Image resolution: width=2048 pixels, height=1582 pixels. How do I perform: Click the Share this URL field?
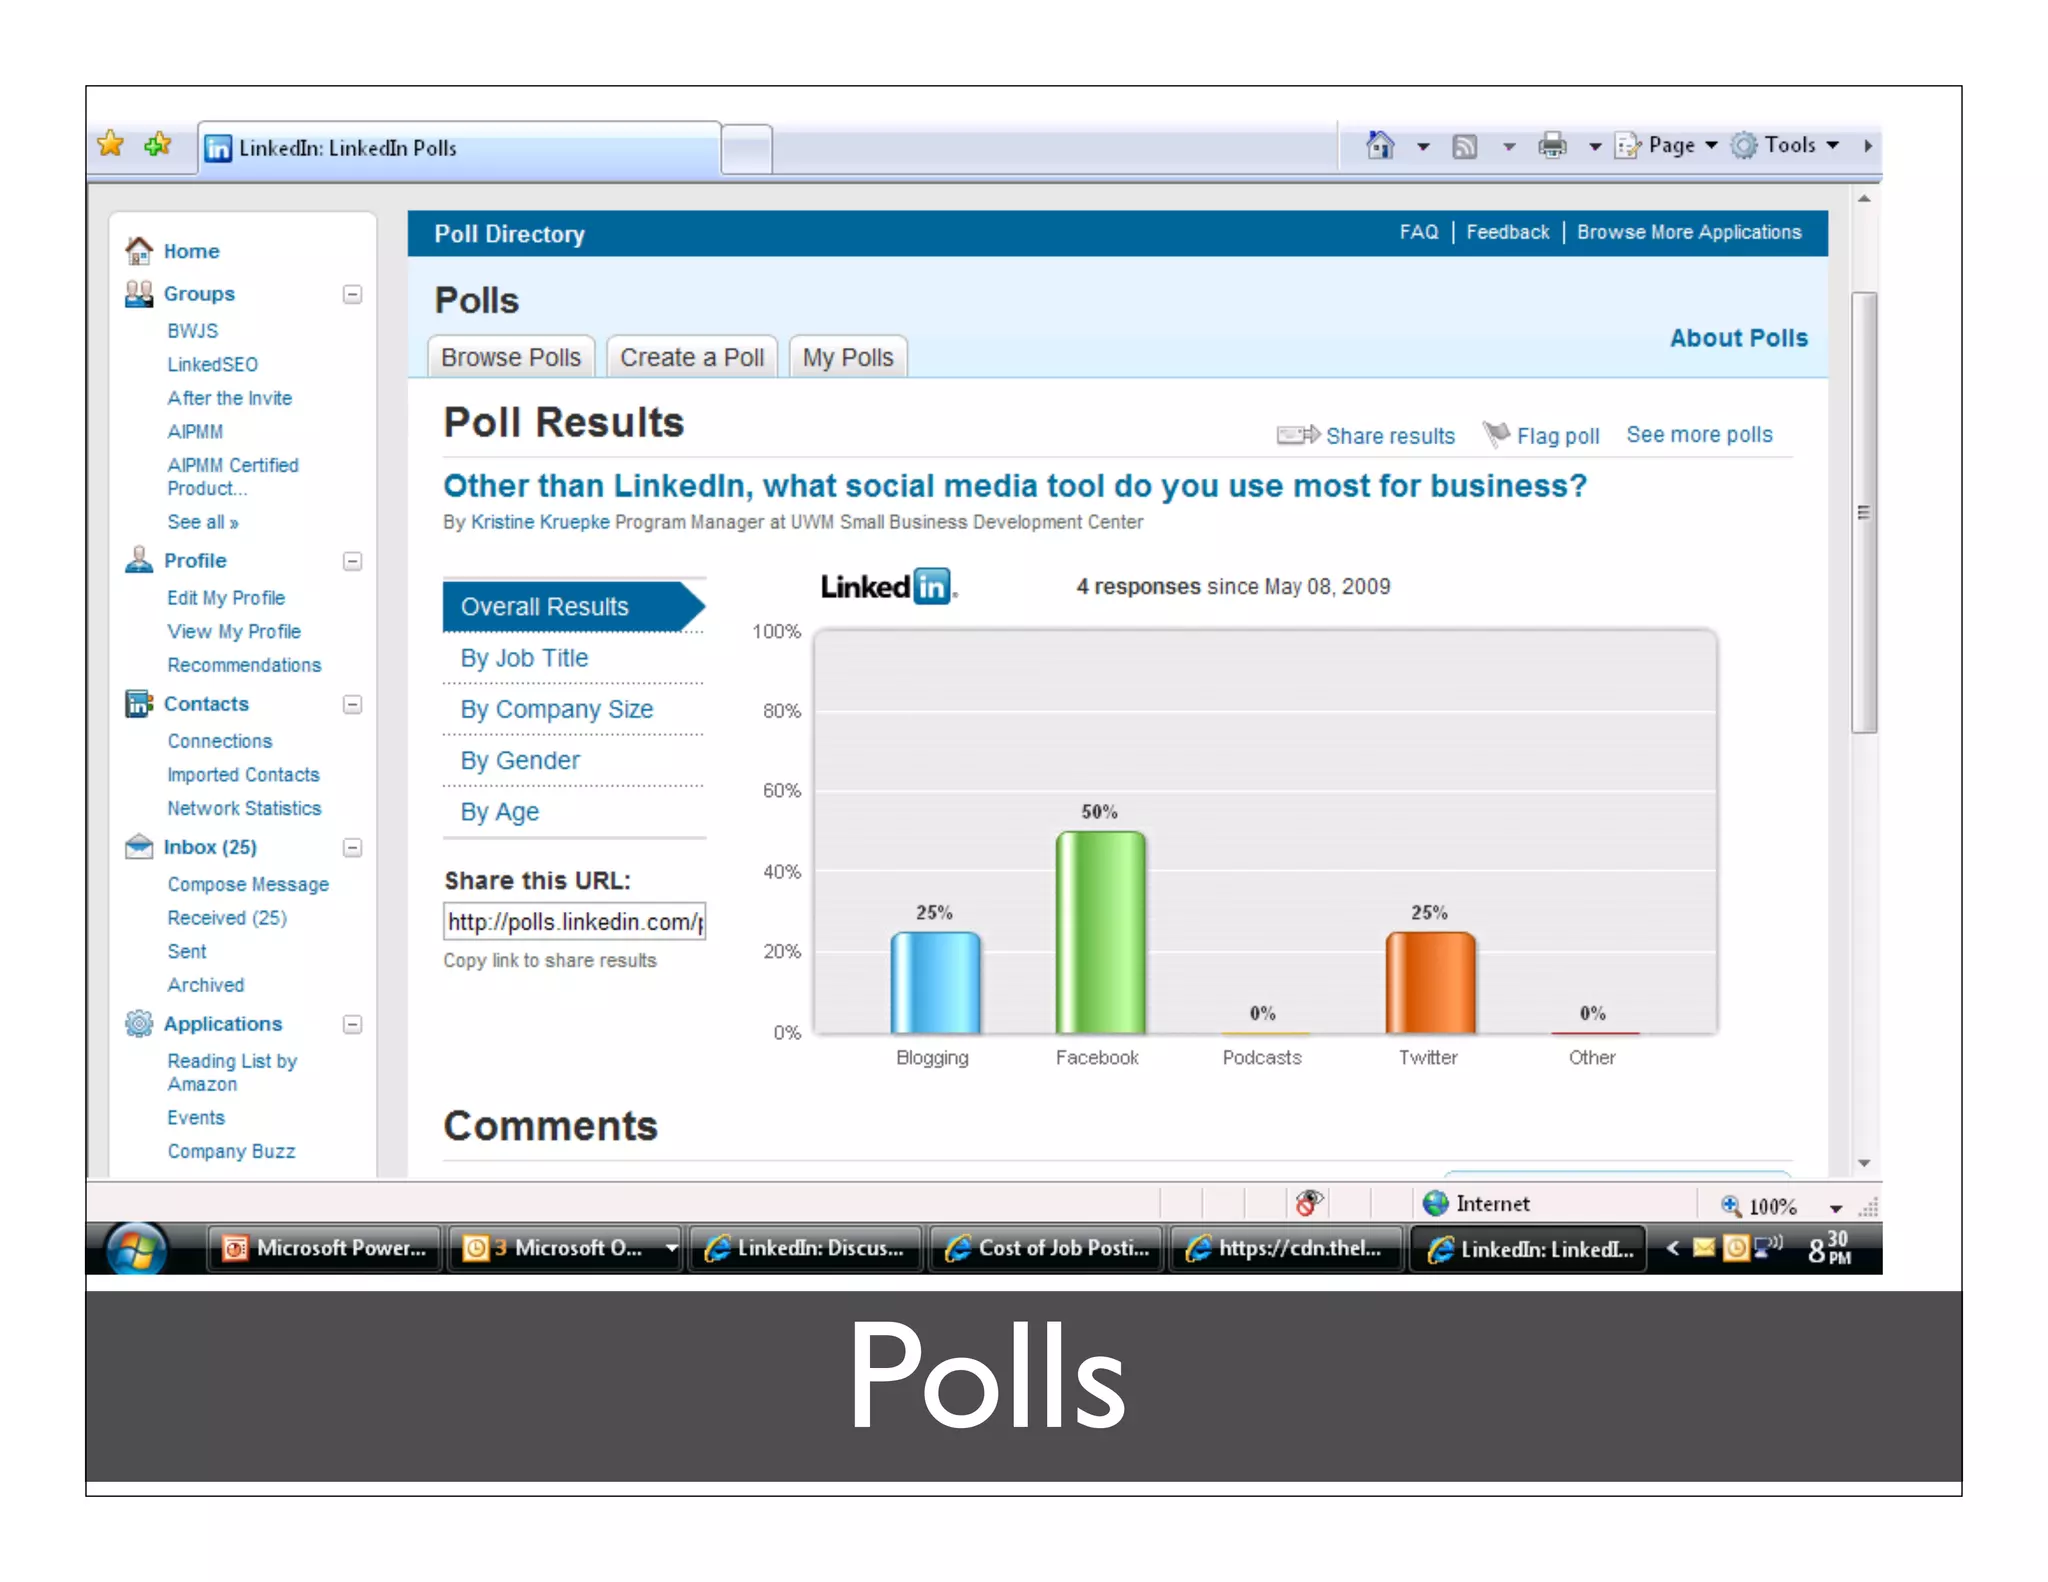click(x=574, y=921)
